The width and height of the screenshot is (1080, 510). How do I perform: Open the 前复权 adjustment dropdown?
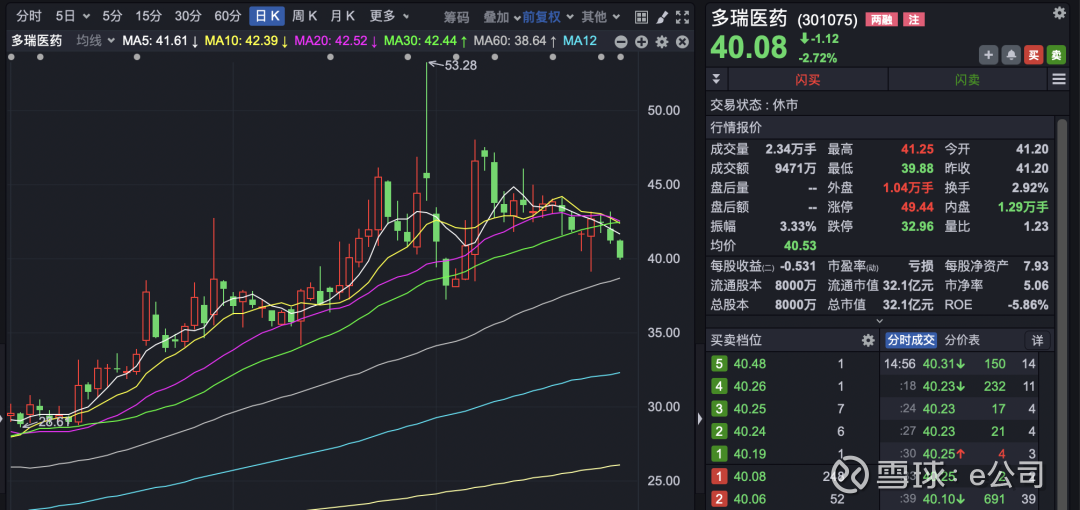coord(547,17)
